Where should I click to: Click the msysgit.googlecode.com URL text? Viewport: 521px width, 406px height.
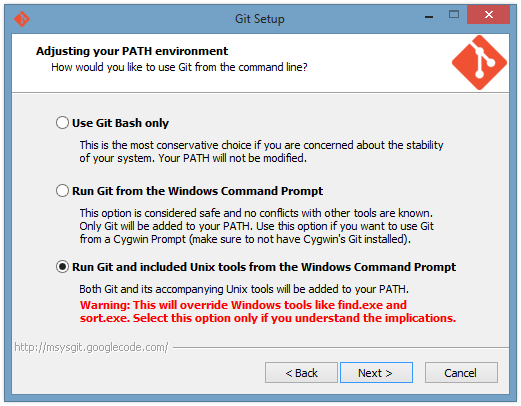click(x=91, y=347)
